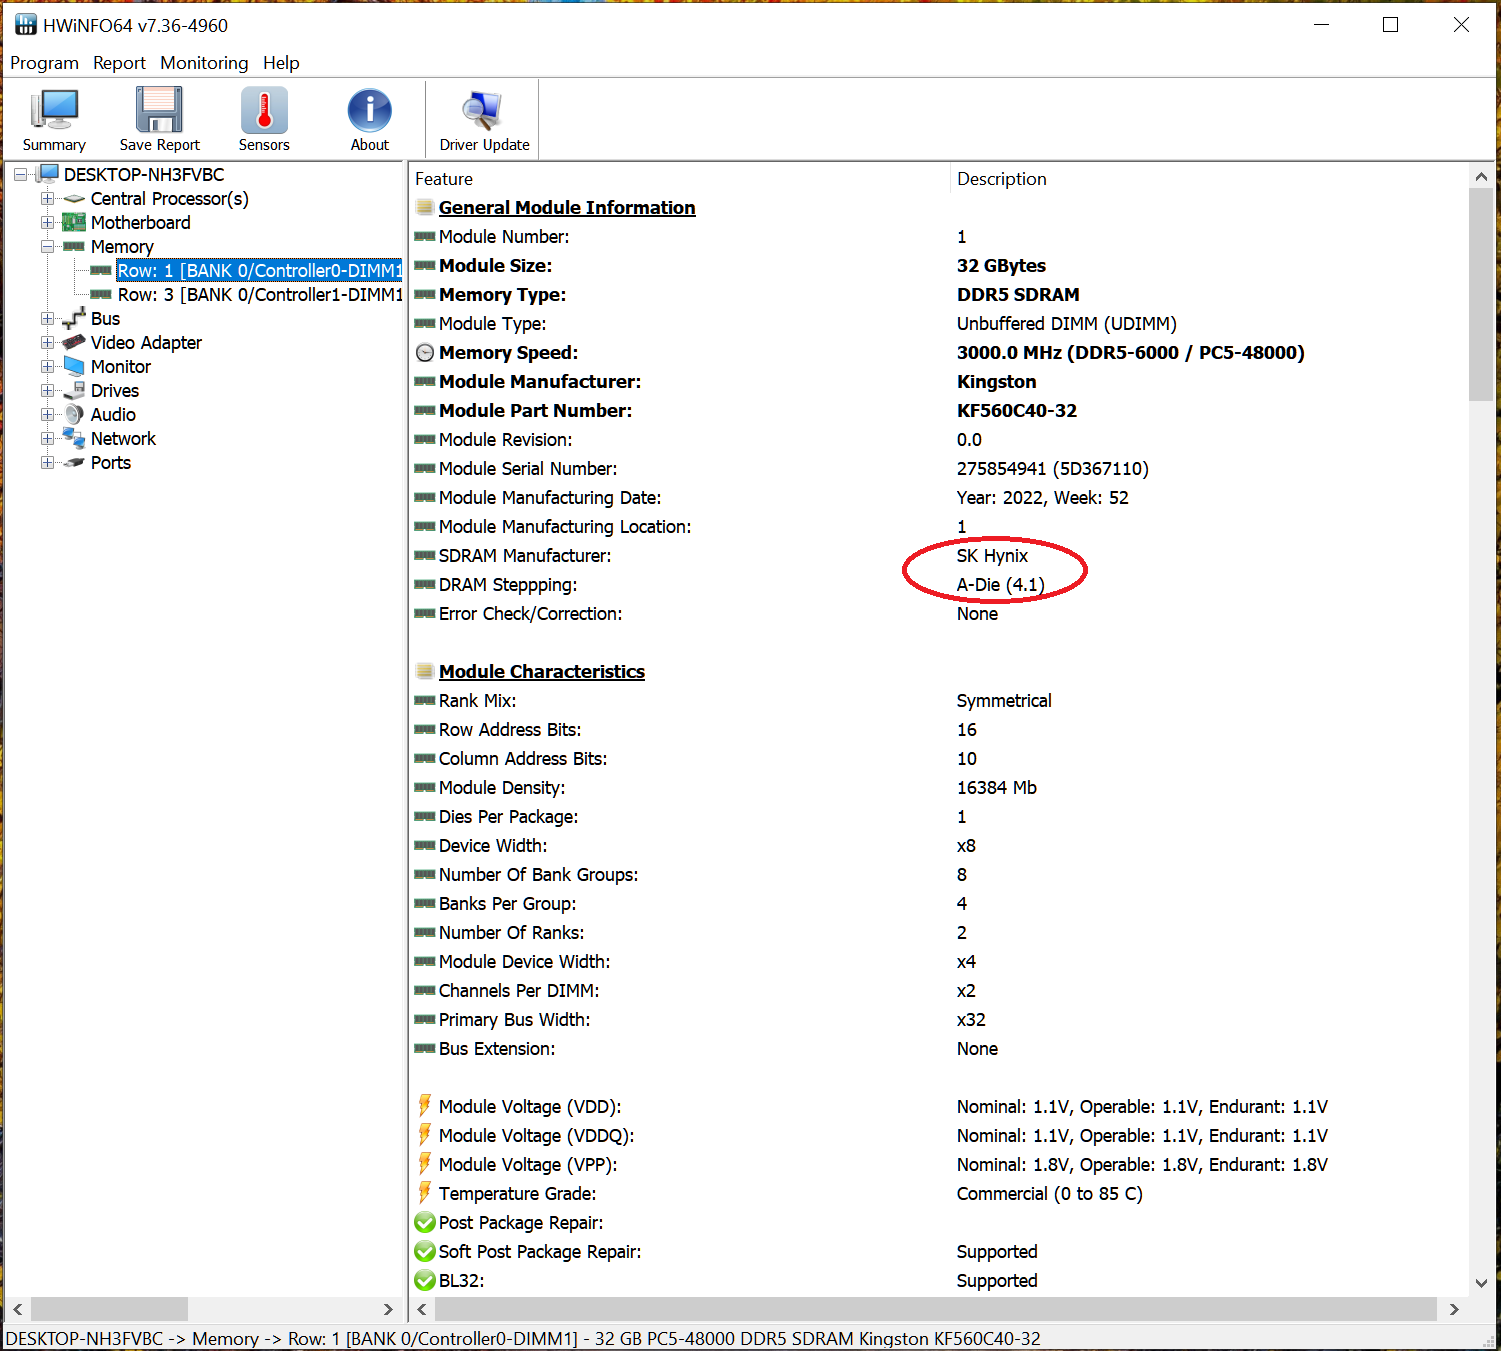This screenshot has height=1351, width=1501.
Task: Select the Audio tree item
Action: tap(113, 414)
